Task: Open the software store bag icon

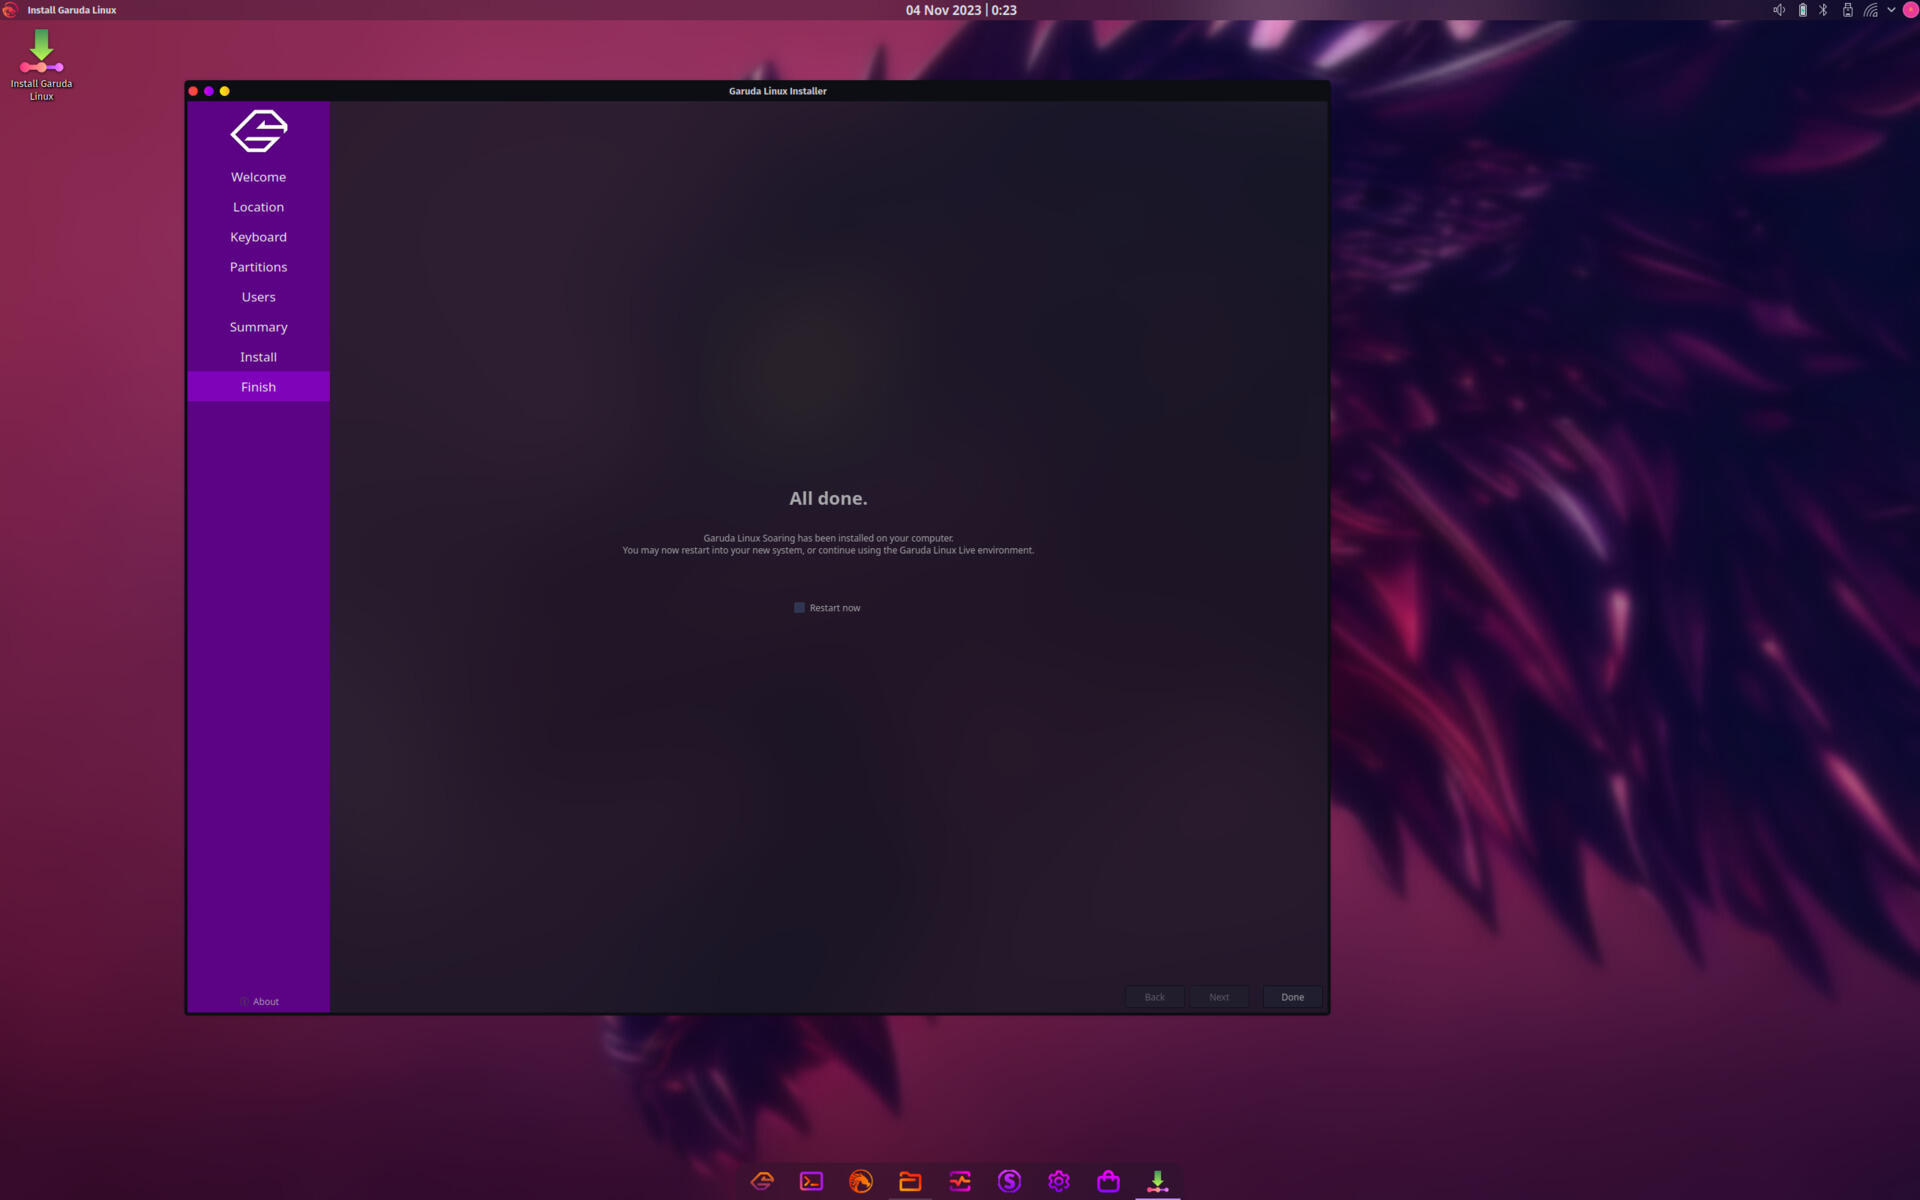Action: (x=1108, y=1181)
